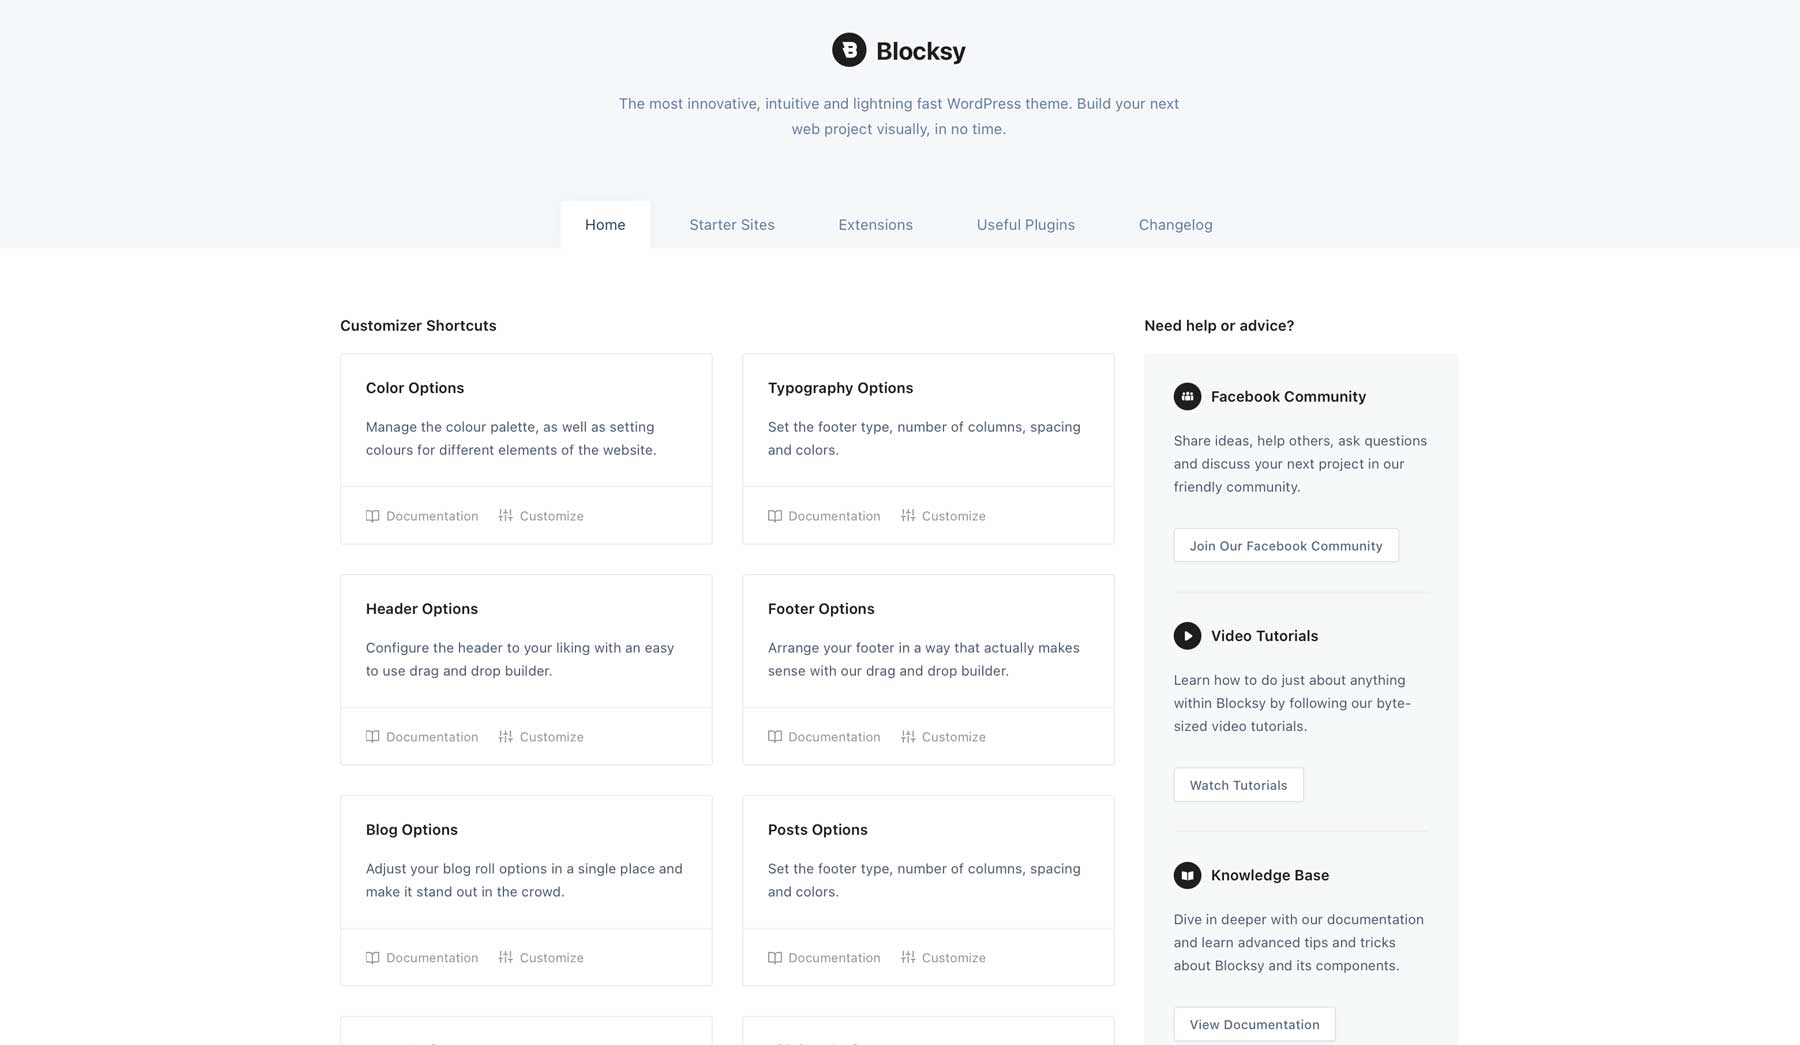Click the Footer Options card heading
Screen dimensions: 1800x1045
(x=821, y=609)
